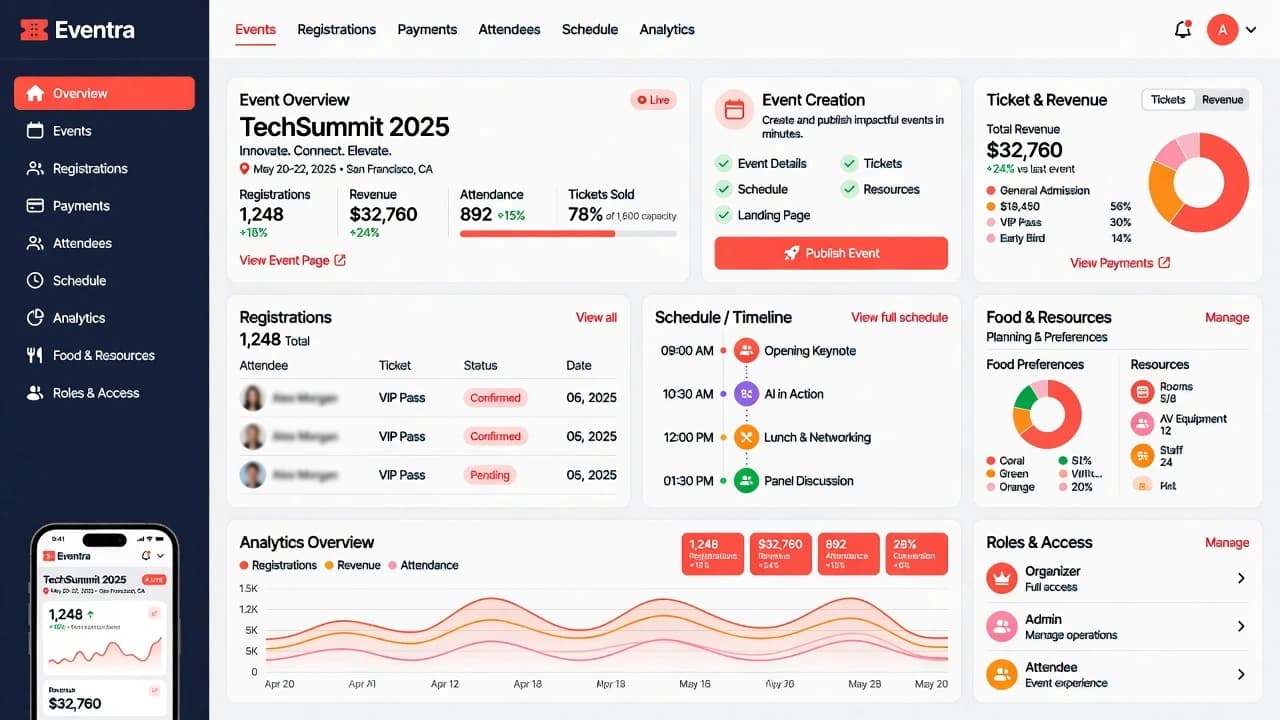
Task: Click the Lunch & Networking timeline icon
Action: pyautogui.click(x=746, y=437)
